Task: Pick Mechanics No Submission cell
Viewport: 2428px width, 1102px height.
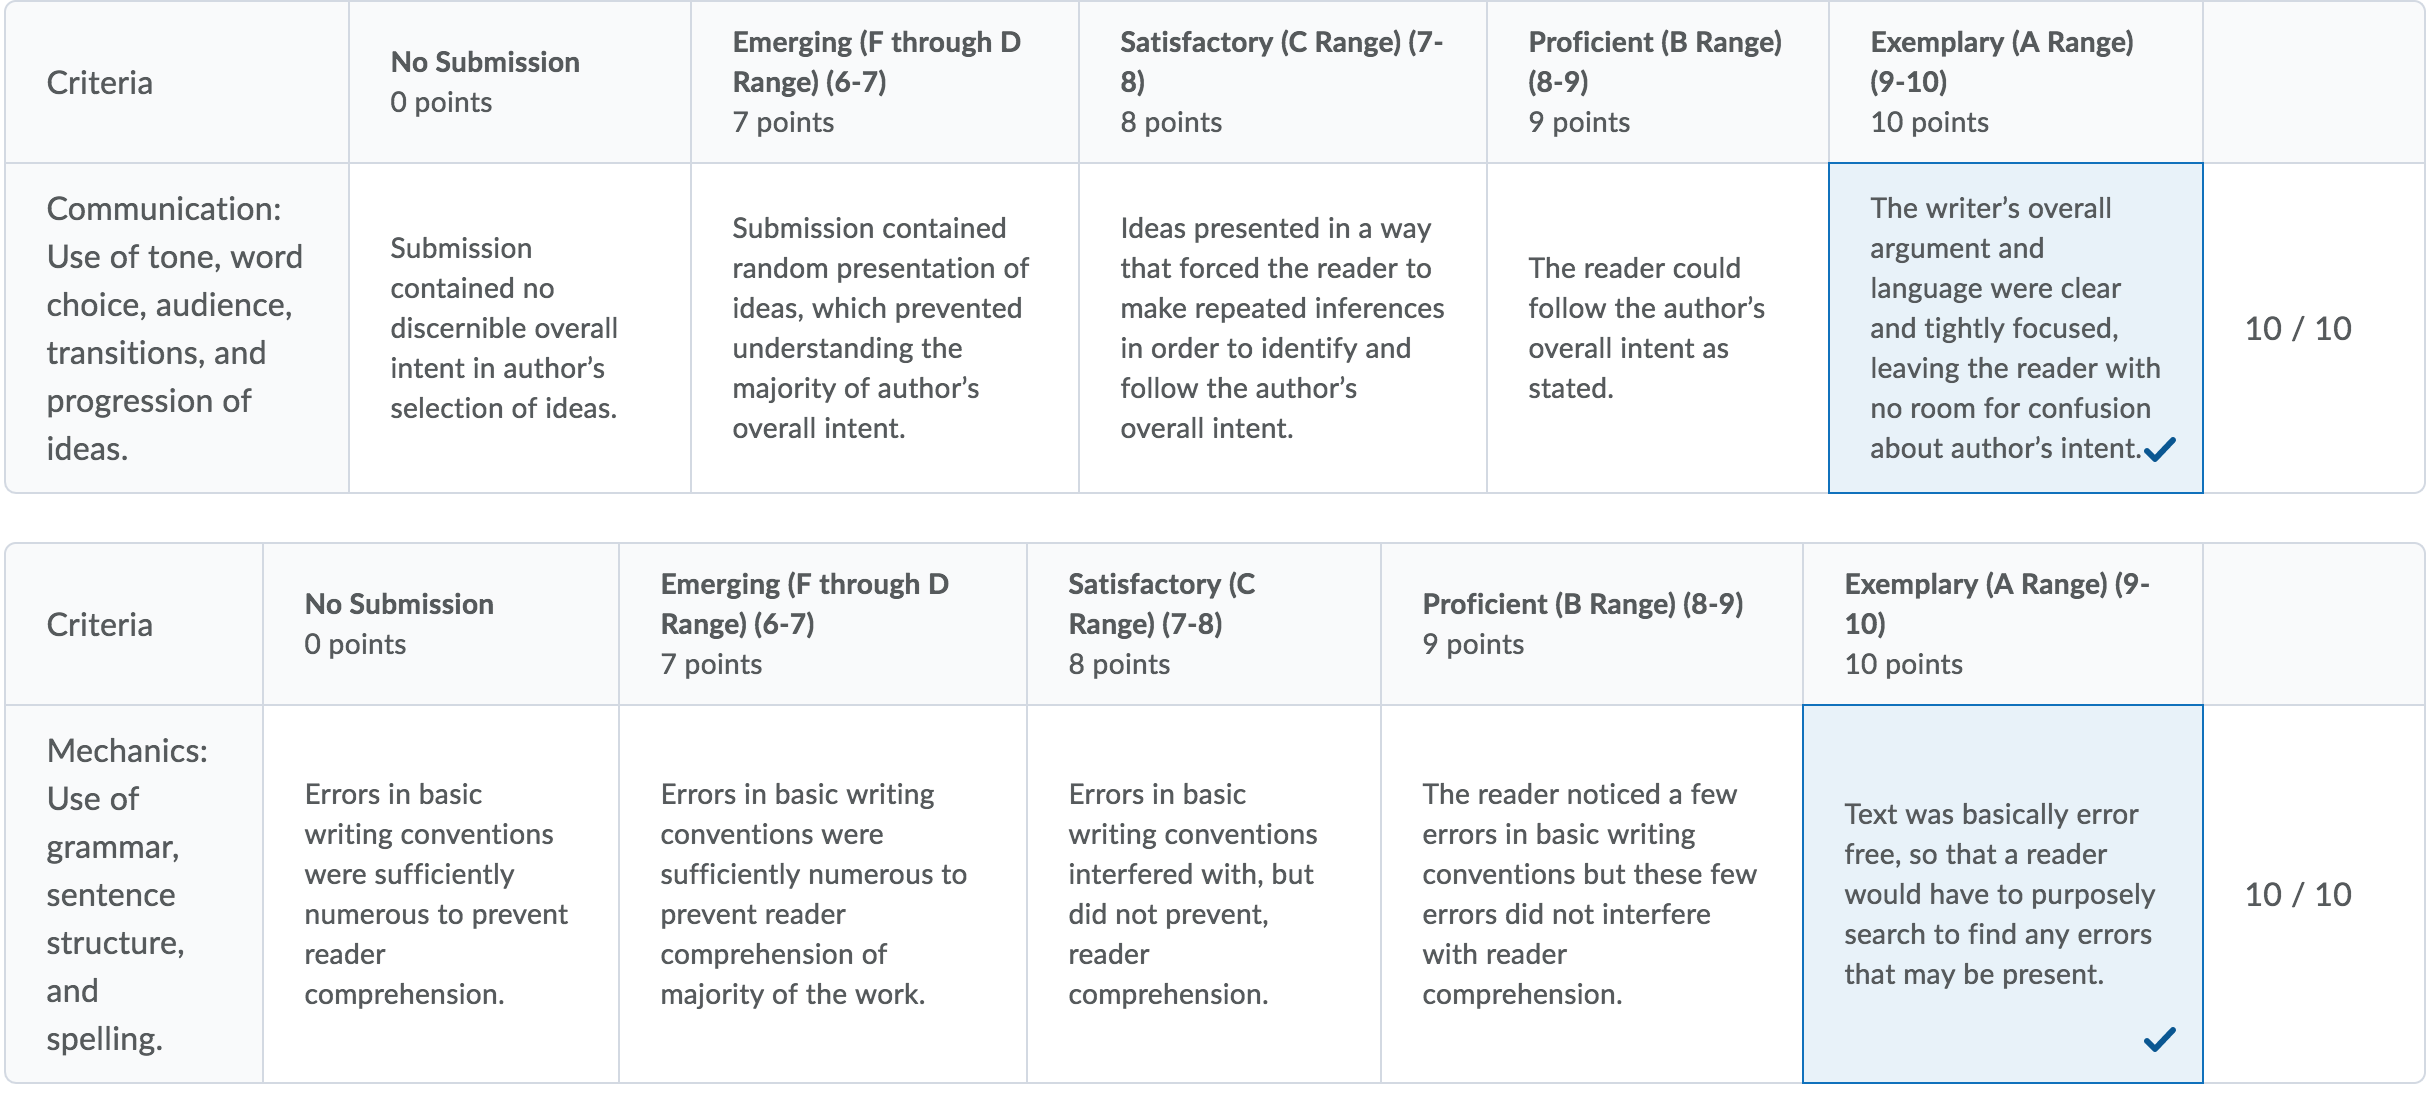Action: coord(440,894)
